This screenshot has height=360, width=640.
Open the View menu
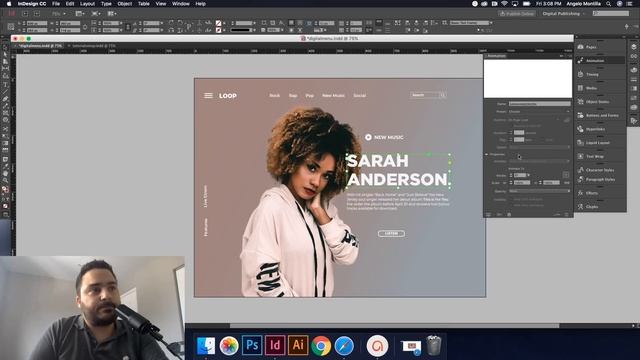(x=161, y=4)
